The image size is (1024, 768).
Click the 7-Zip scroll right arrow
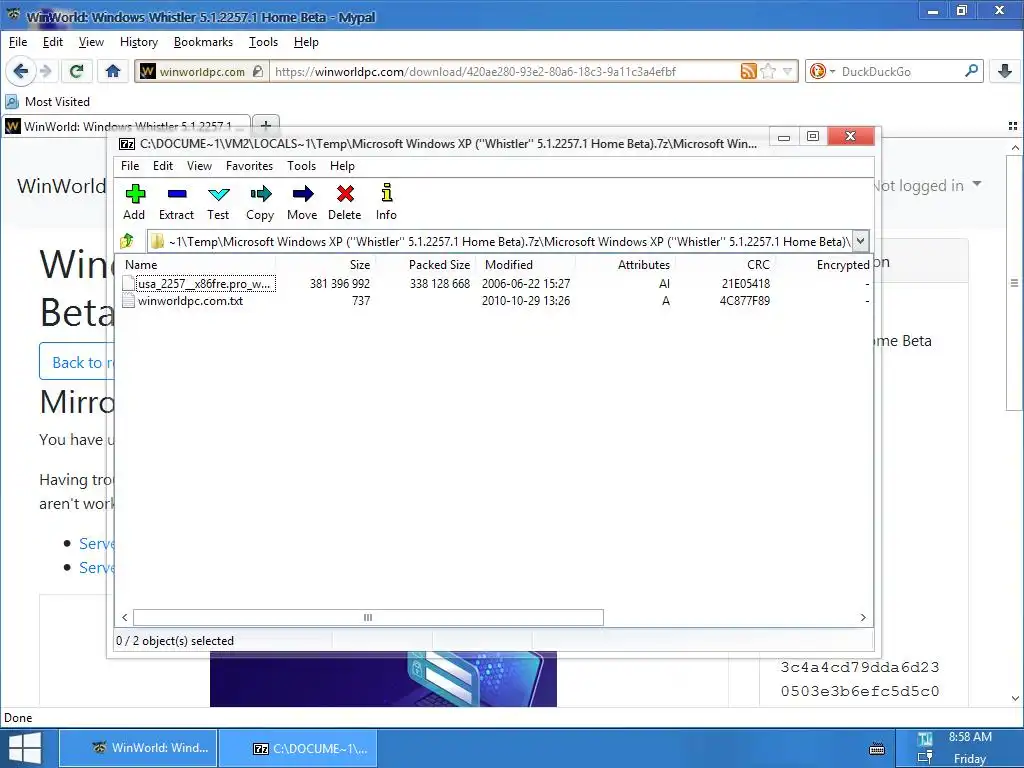(x=863, y=617)
